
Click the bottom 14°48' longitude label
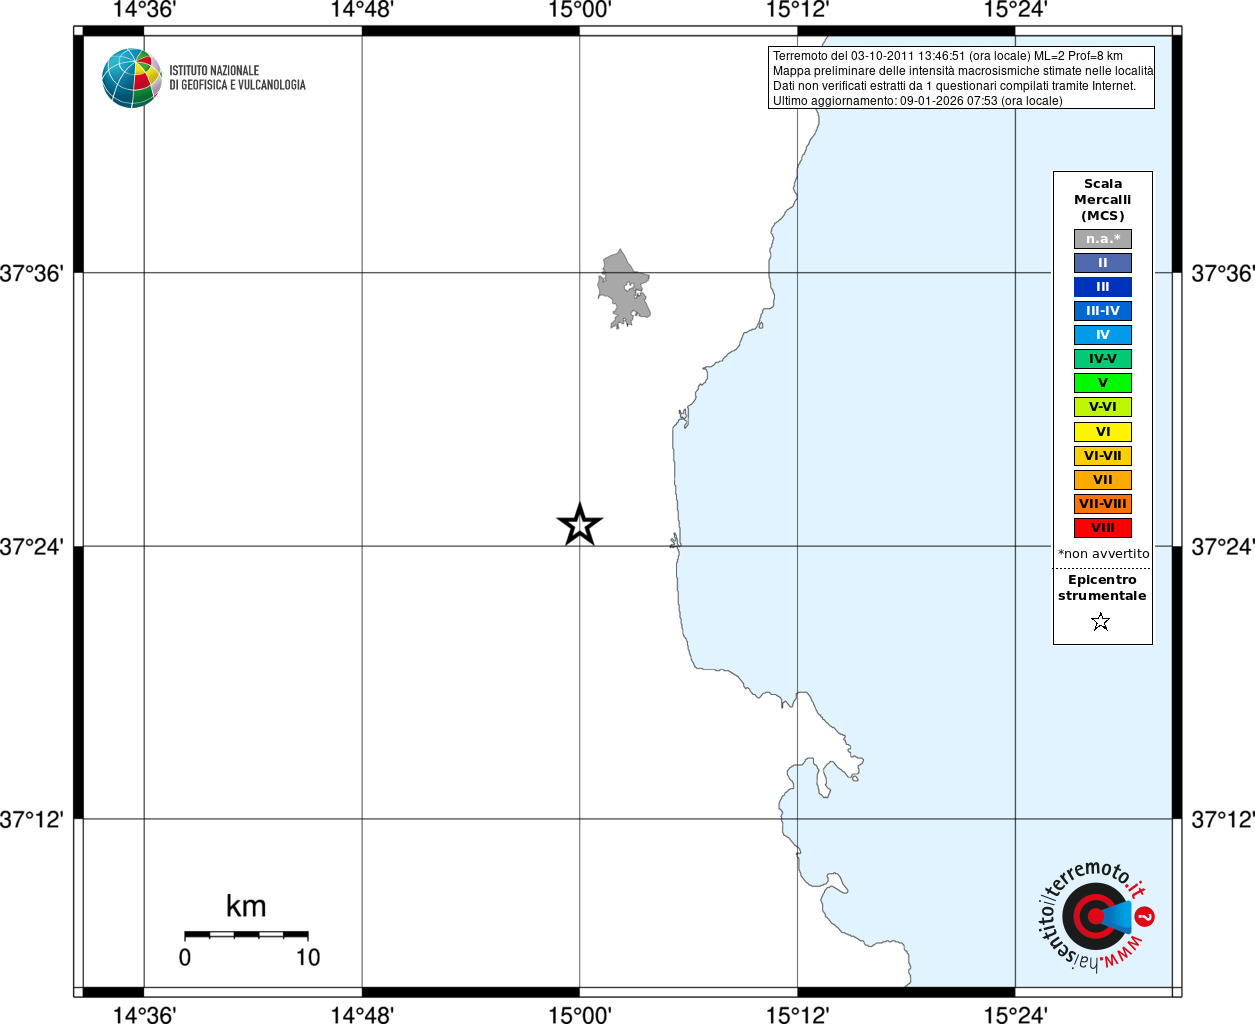(x=362, y=1015)
